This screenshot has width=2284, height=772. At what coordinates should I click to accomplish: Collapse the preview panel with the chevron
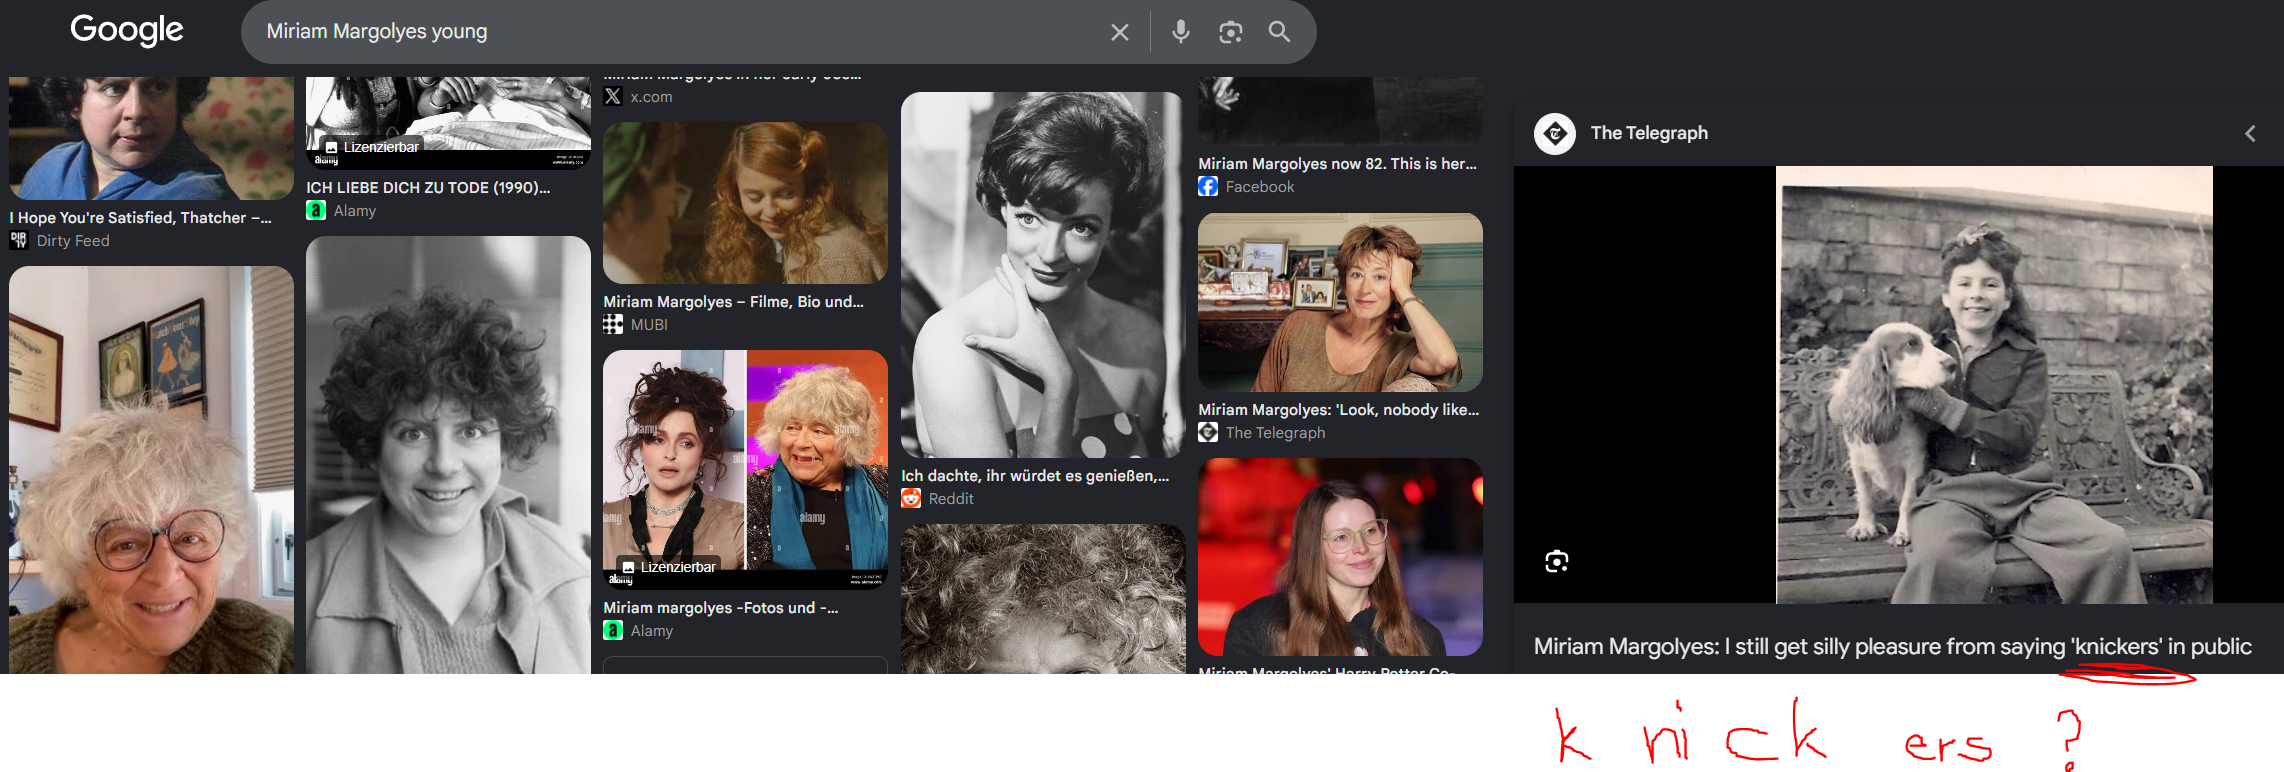(2250, 133)
